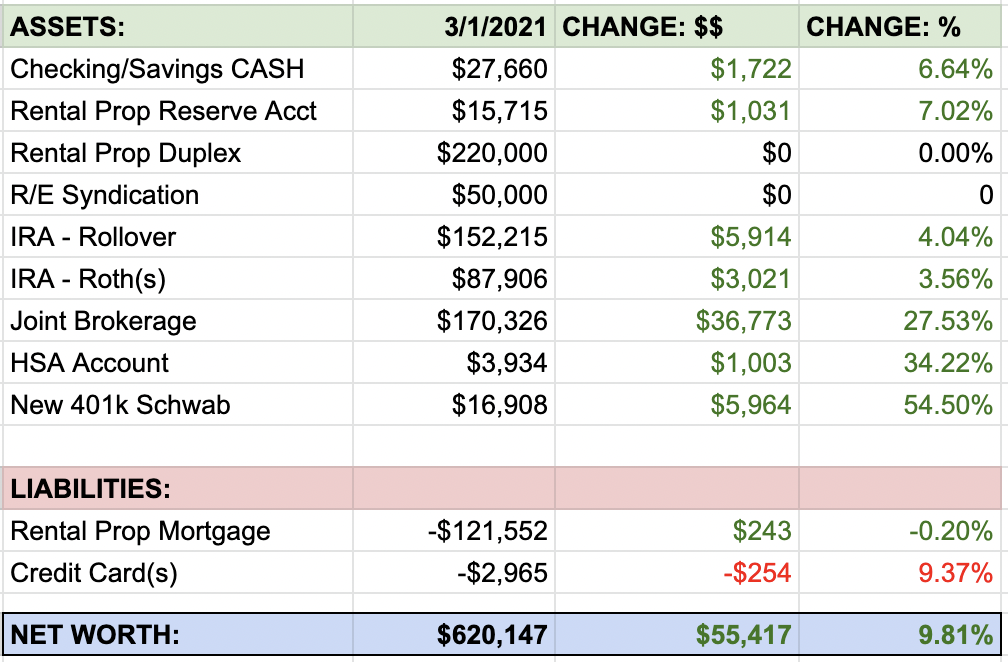This screenshot has width=1008, height=662.
Task: Click the Rental Prop Reserve Acct cell
Action: pos(164,111)
